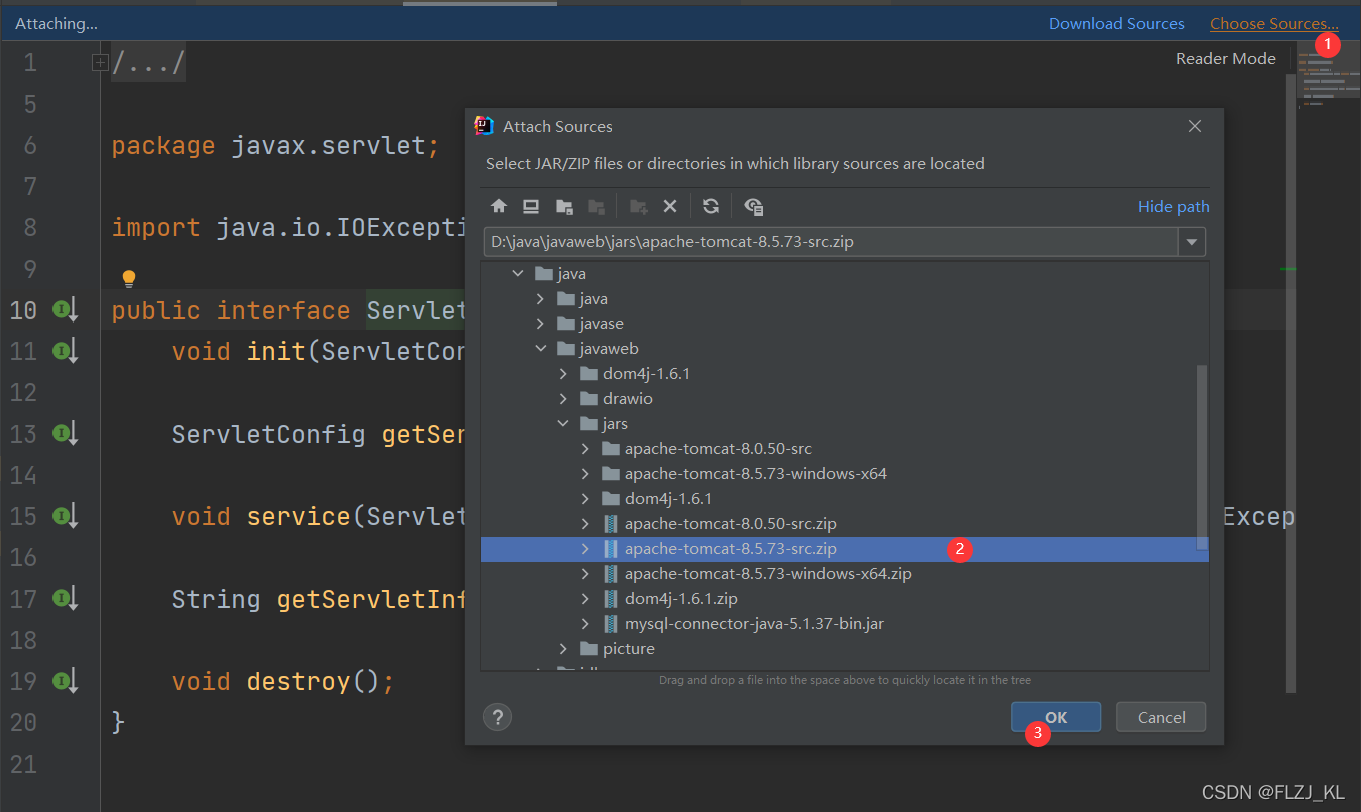Click the gutter icon beside getServletConfig line 13
The image size is (1361, 812).
pyautogui.click(x=65, y=434)
